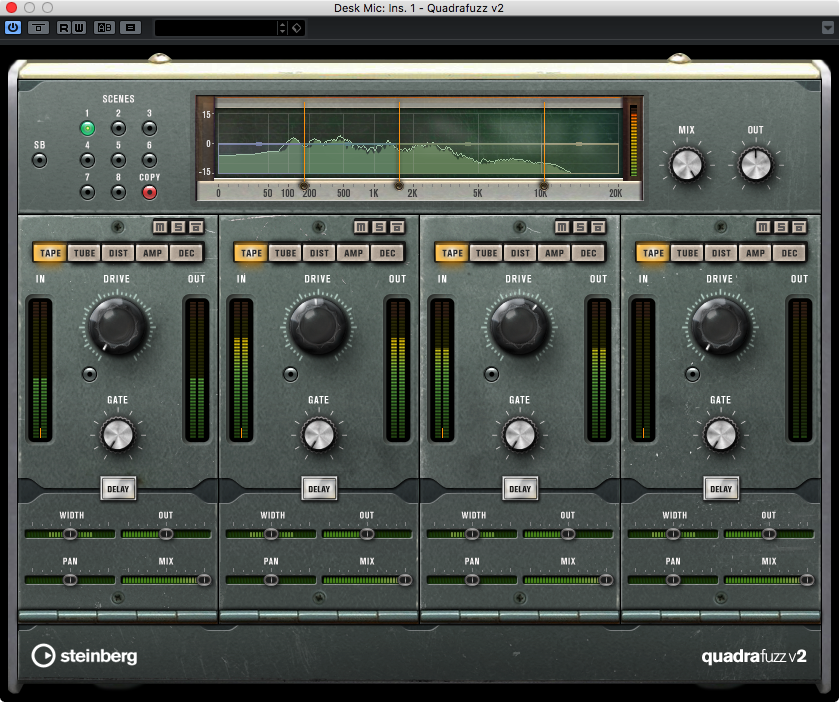839x702 pixels.
Task: Solo band 4 with its S button
Action: click(x=781, y=227)
